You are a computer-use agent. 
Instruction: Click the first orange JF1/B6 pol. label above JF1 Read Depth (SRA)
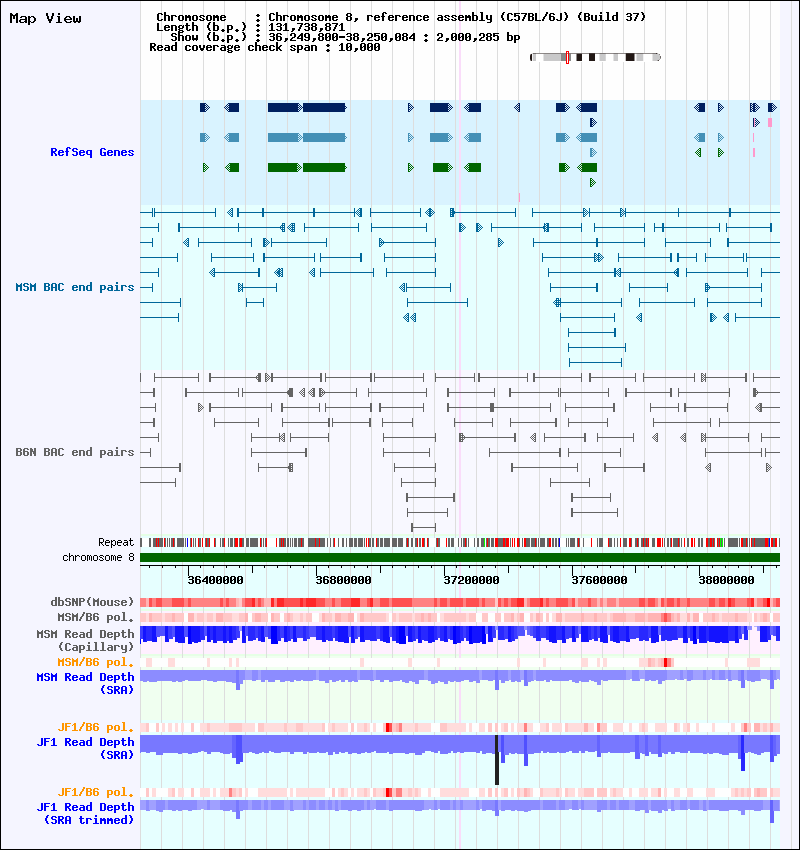coord(95,727)
